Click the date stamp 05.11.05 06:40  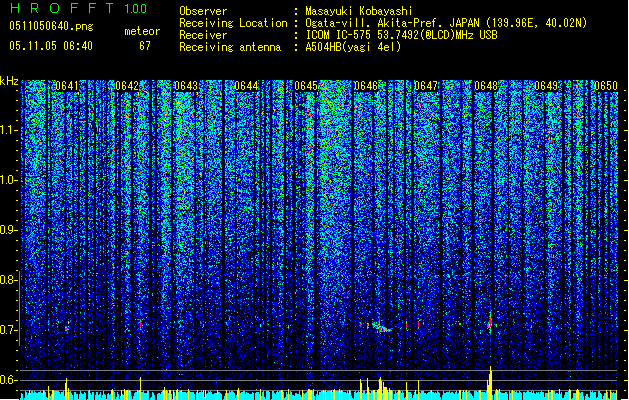click(51, 46)
